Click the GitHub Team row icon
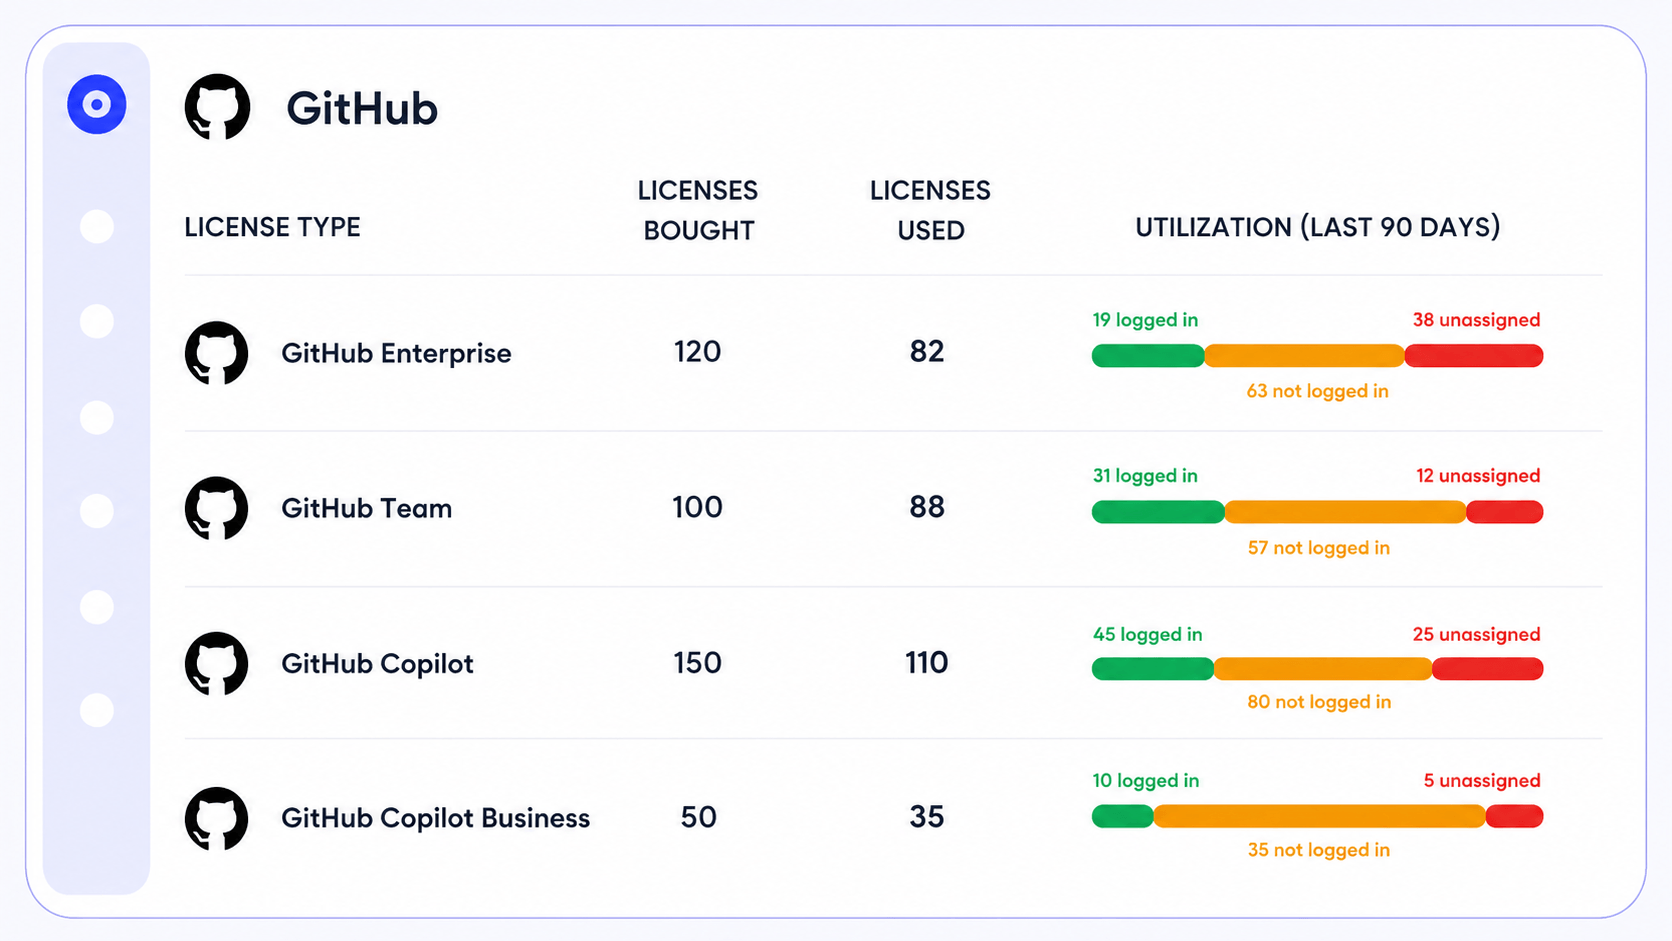1672x941 pixels. pos(216,508)
